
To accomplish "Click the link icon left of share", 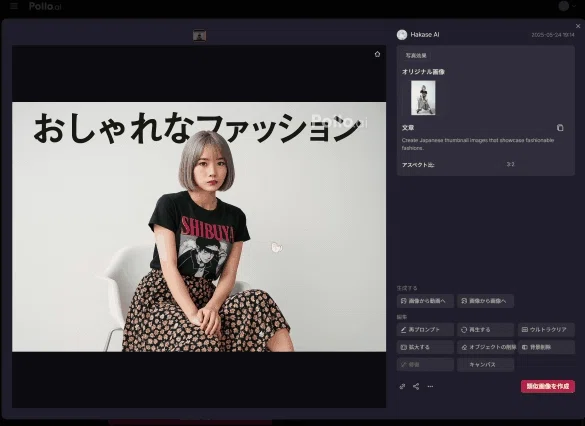I will [402, 386].
